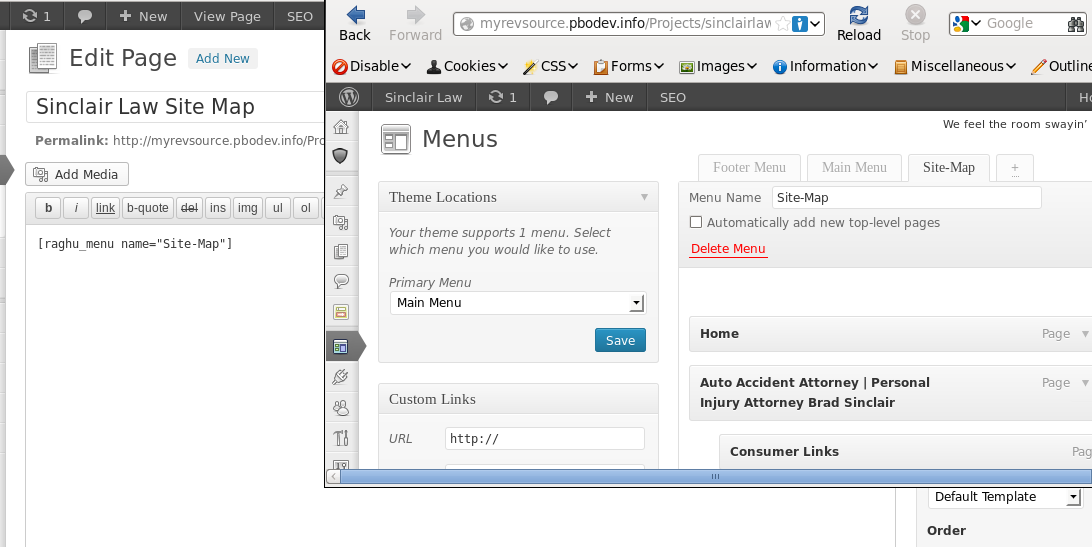Click the browser Back arrow icon
The height and width of the screenshot is (547, 1092).
(356, 14)
